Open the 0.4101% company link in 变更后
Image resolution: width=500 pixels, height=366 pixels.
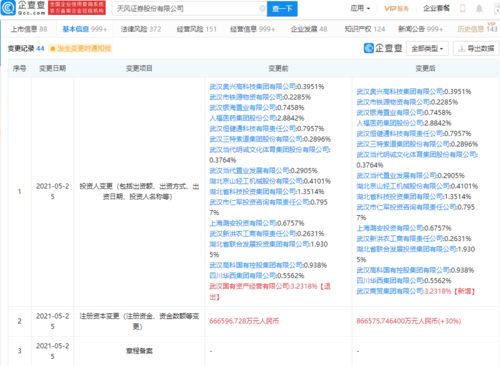(403, 186)
